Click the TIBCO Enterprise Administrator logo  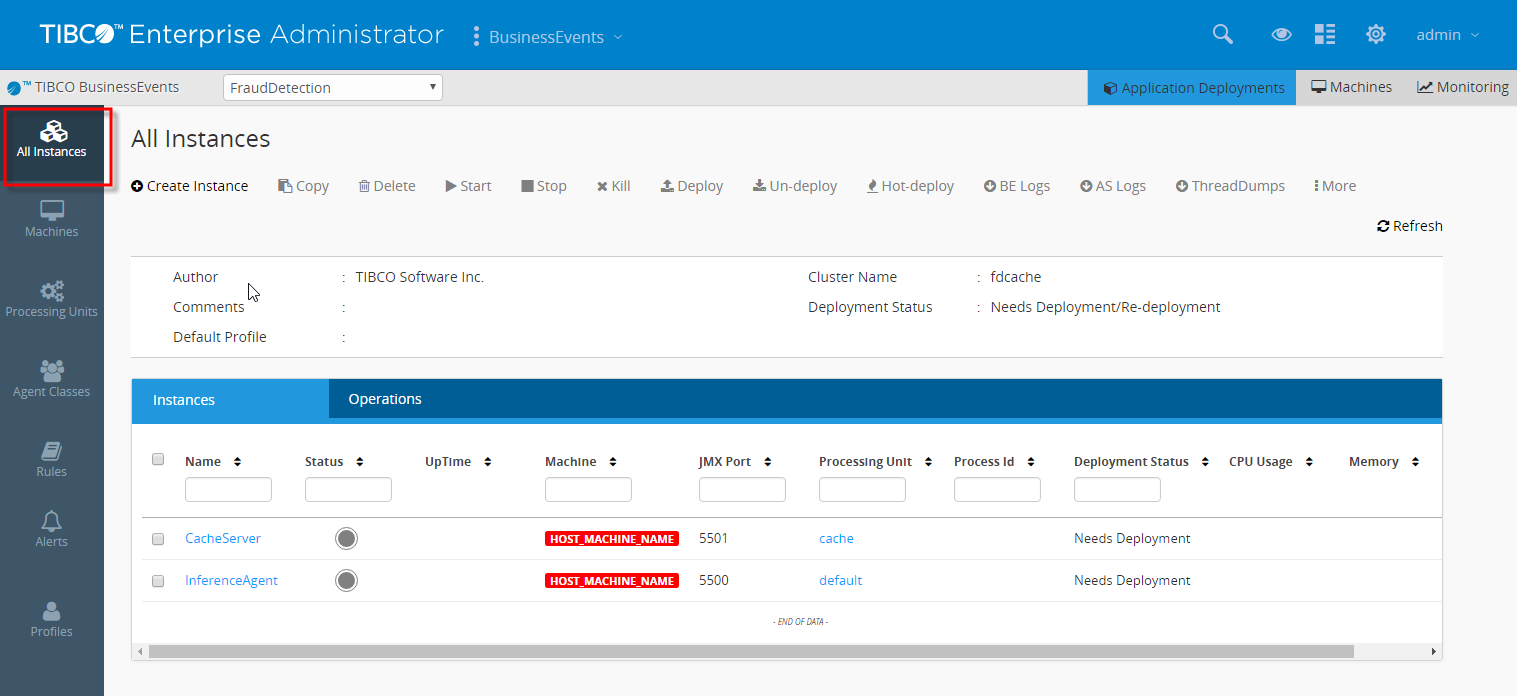pos(242,35)
